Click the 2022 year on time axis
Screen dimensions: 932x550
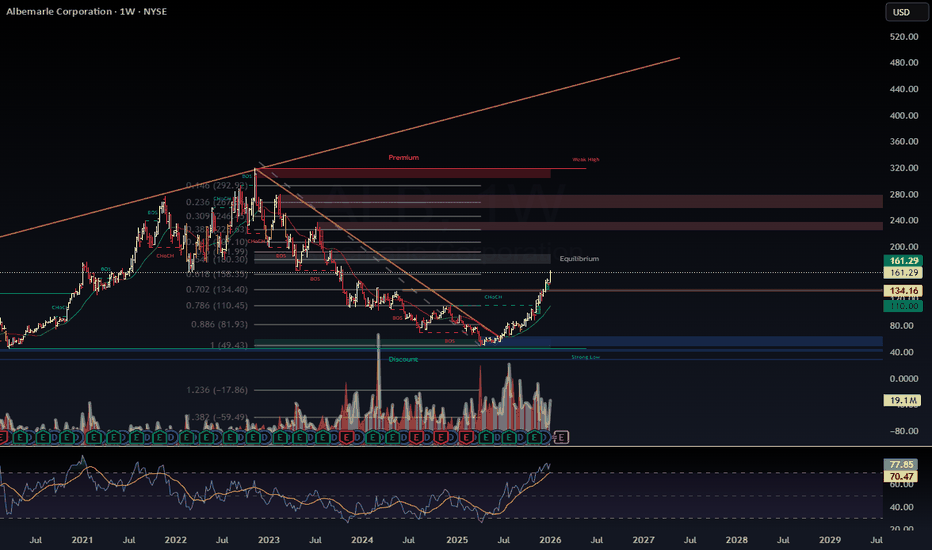tap(175, 540)
